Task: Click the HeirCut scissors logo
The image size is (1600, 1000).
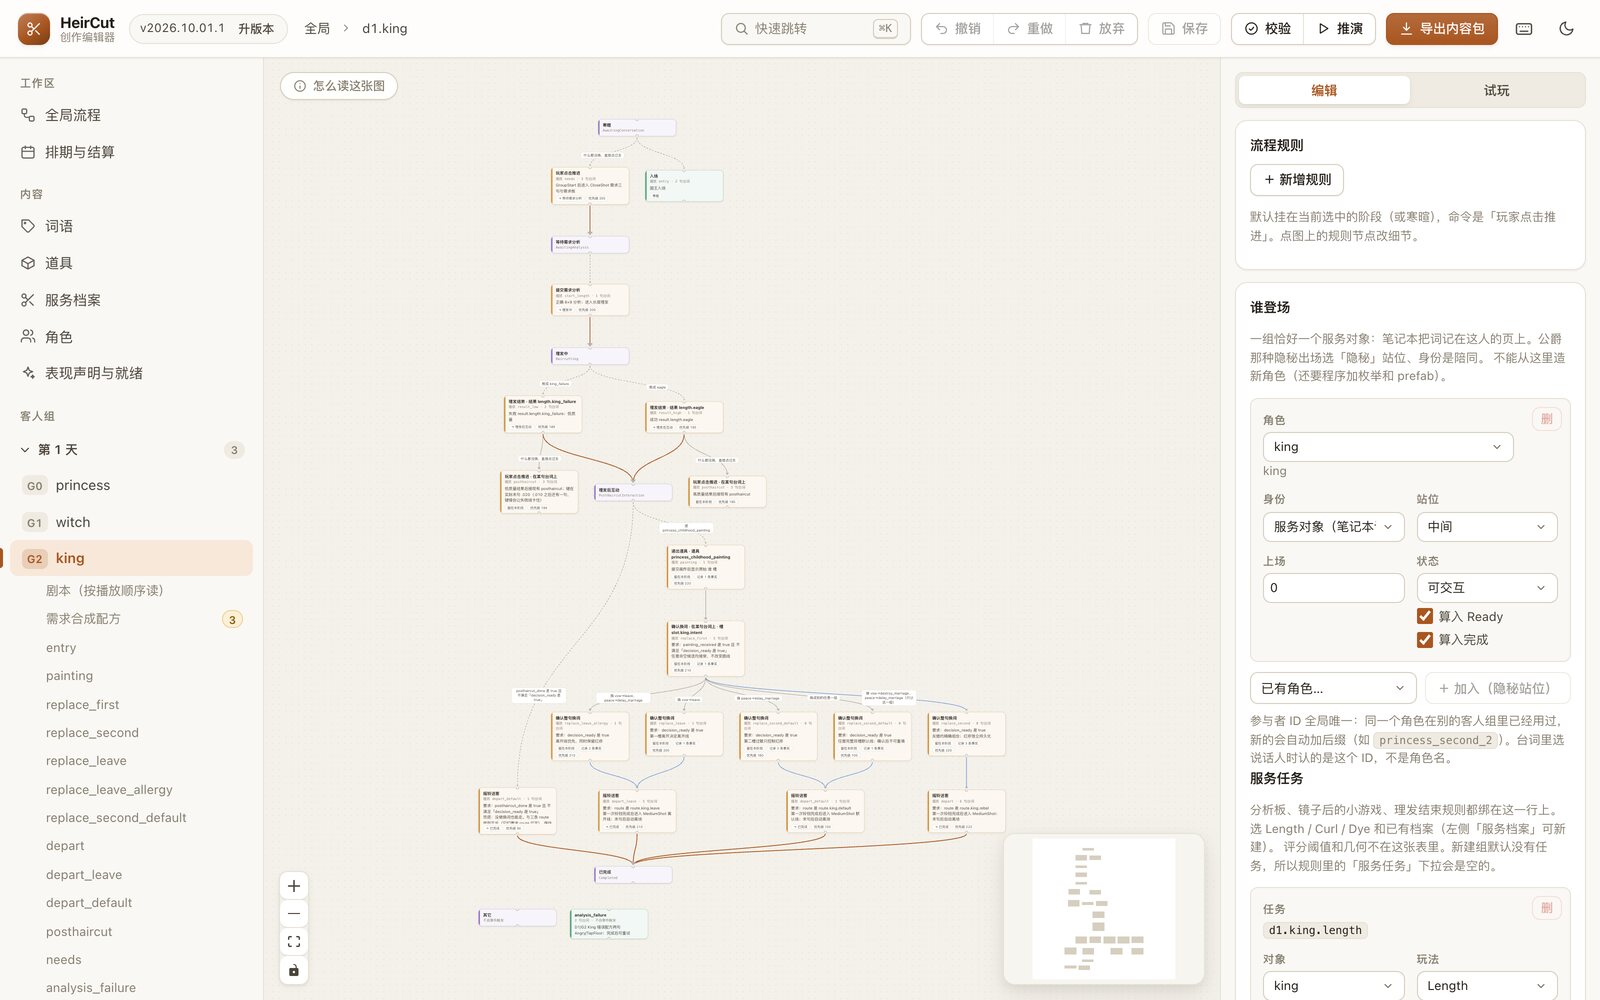Action: coord(34,29)
